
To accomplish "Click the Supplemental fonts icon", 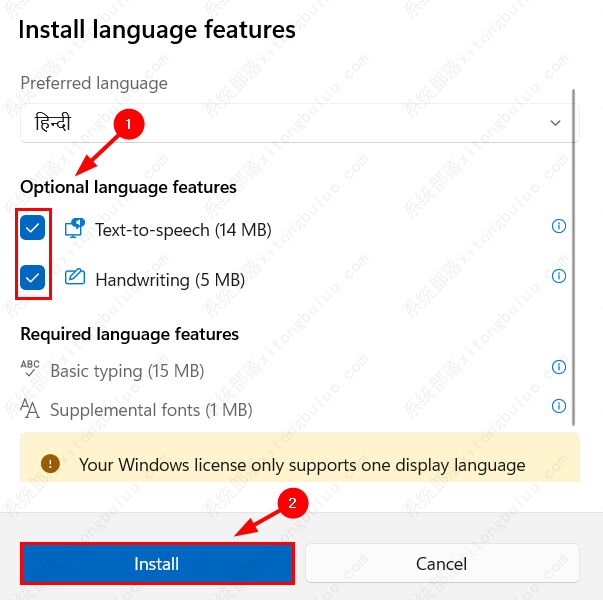I will click(30, 408).
